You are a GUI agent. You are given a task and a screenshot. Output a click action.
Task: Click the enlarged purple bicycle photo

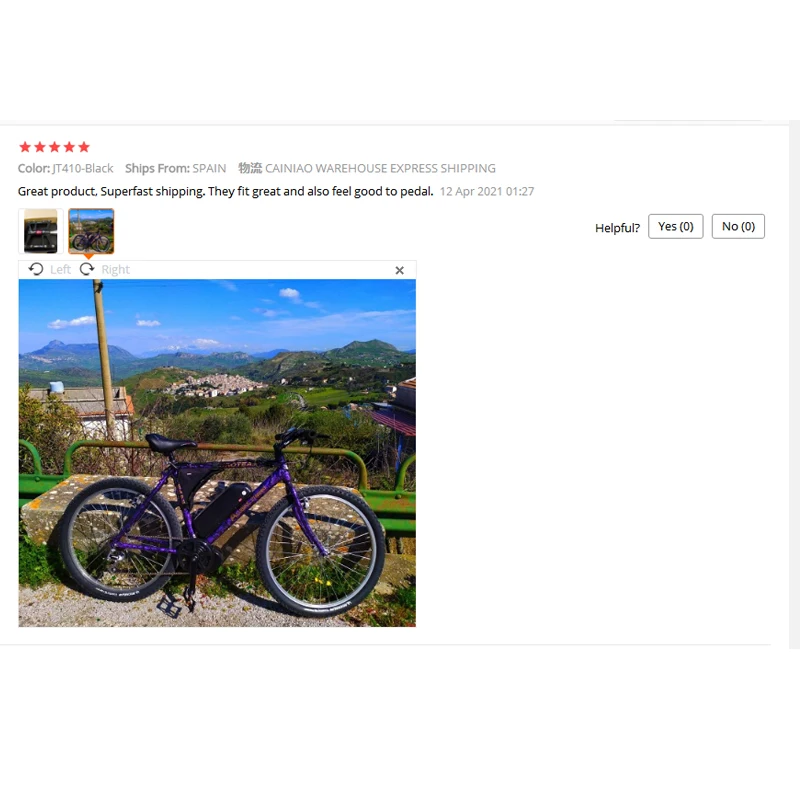(217, 453)
